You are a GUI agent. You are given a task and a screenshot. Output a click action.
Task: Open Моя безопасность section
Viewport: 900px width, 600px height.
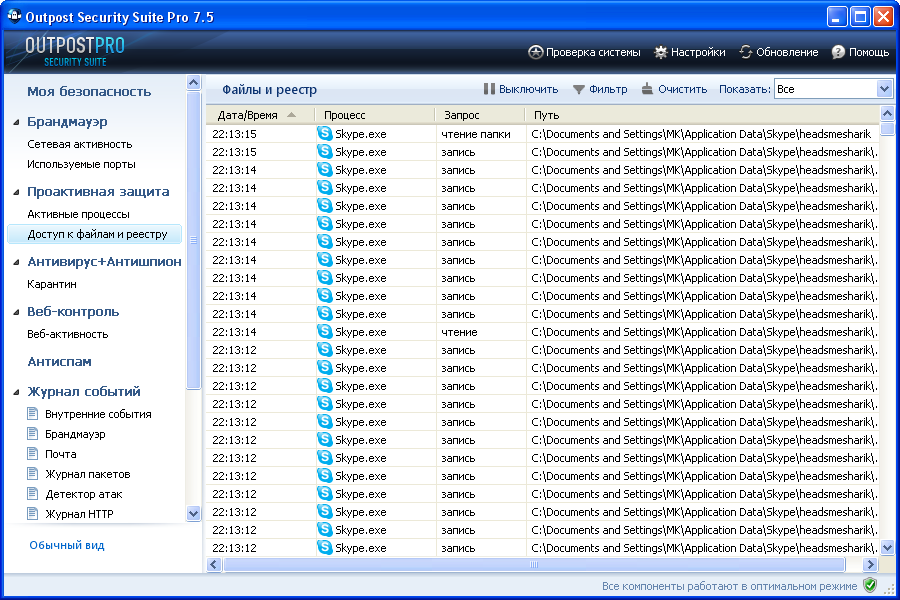coord(89,92)
